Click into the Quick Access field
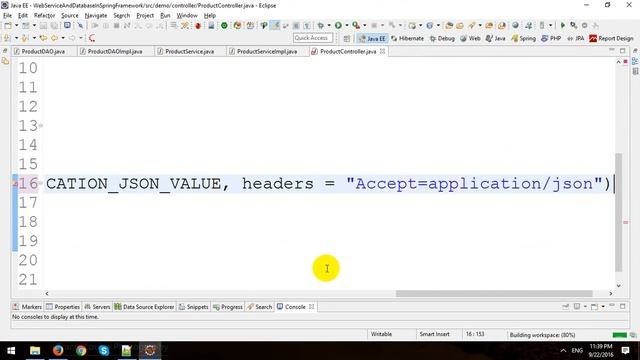 pos(313,38)
